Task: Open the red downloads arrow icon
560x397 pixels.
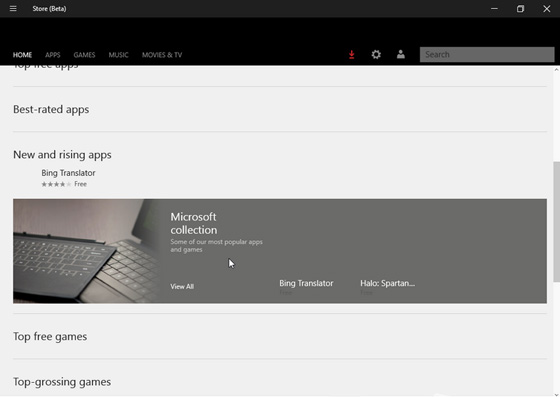Action: click(351, 55)
